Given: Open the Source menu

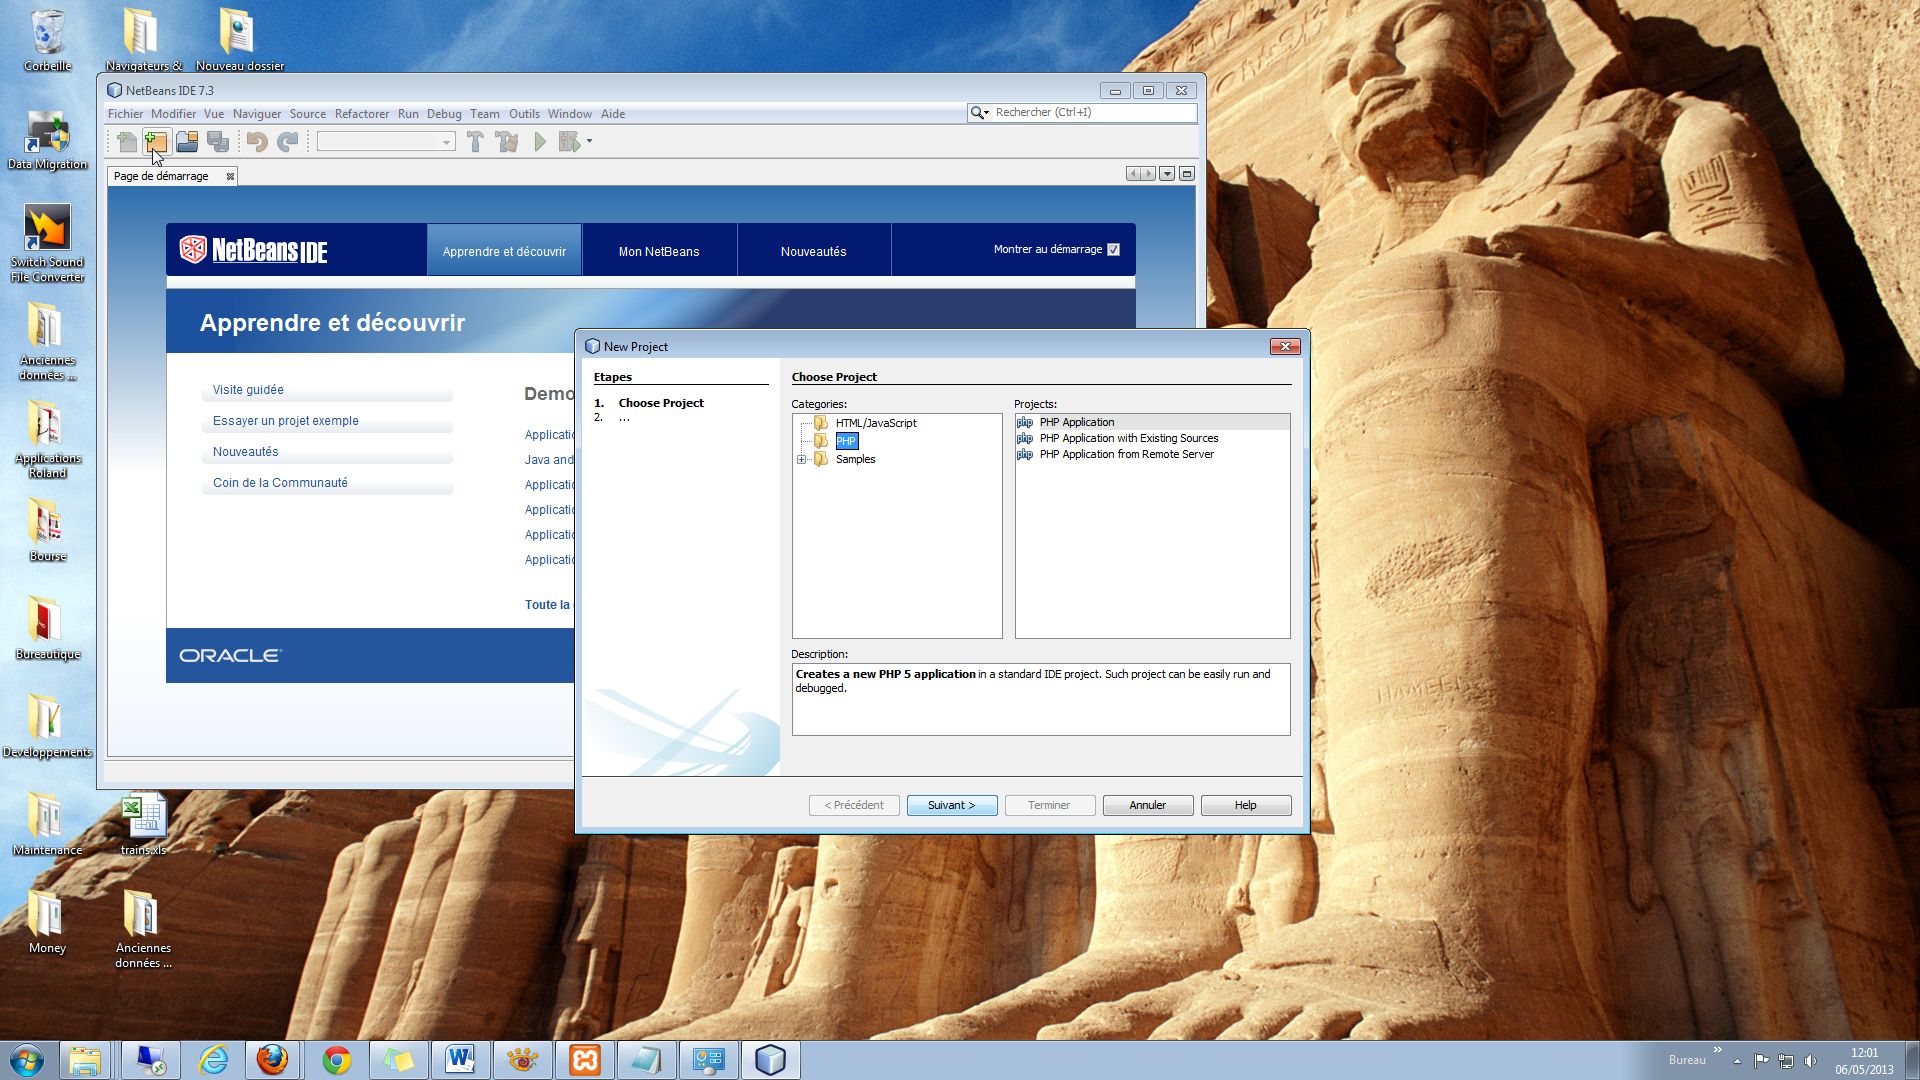Looking at the screenshot, I should (x=308, y=114).
